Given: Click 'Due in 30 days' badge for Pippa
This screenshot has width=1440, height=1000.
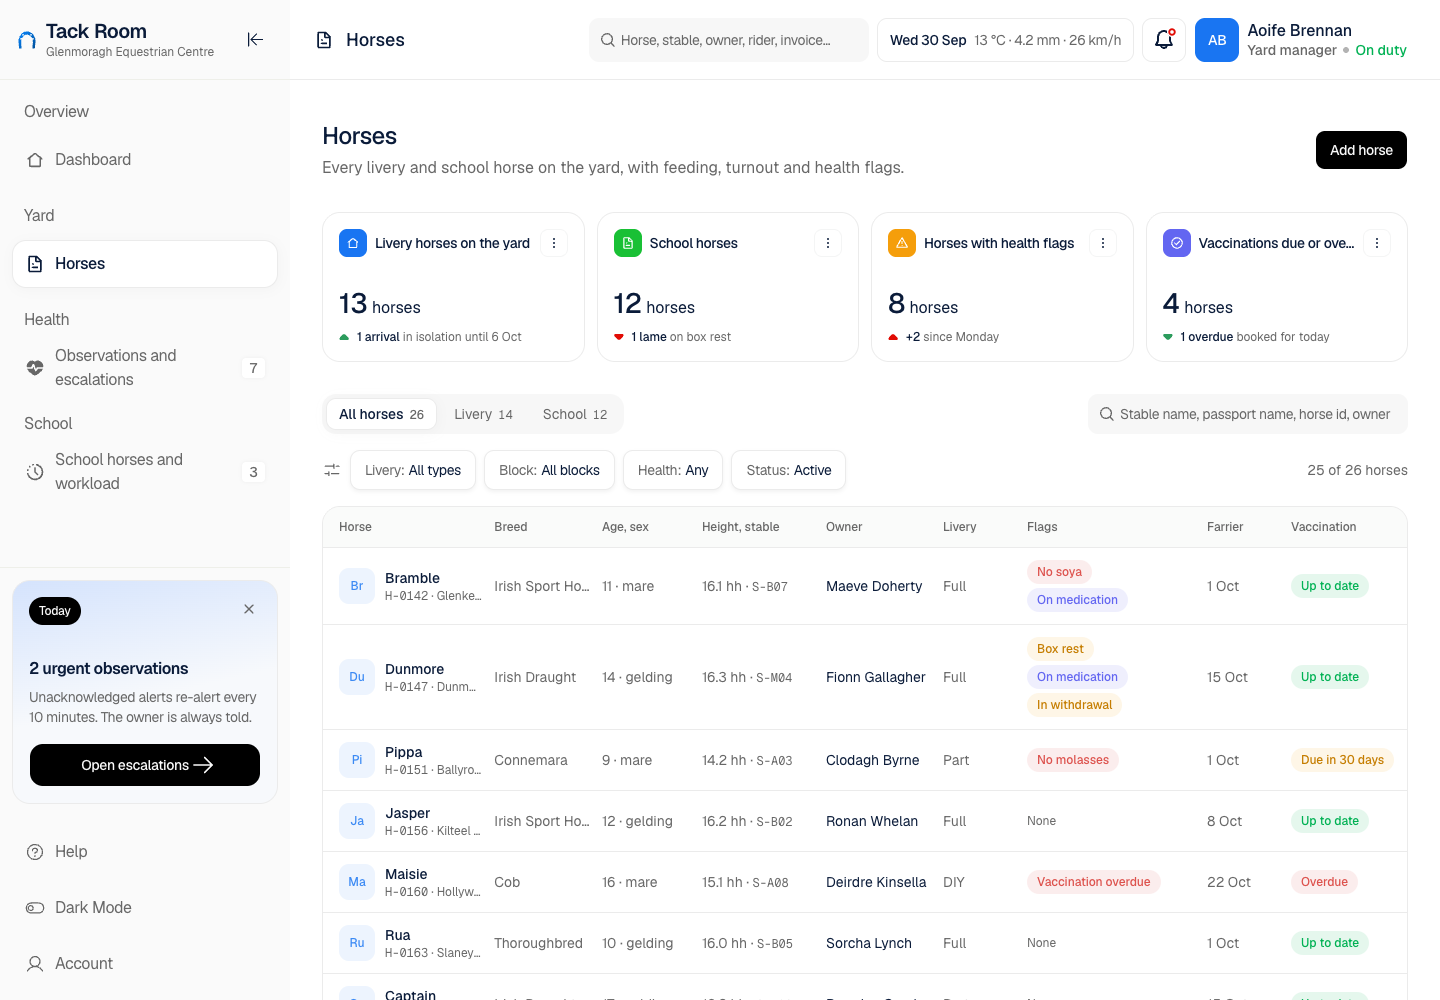Looking at the screenshot, I should click(x=1342, y=760).
